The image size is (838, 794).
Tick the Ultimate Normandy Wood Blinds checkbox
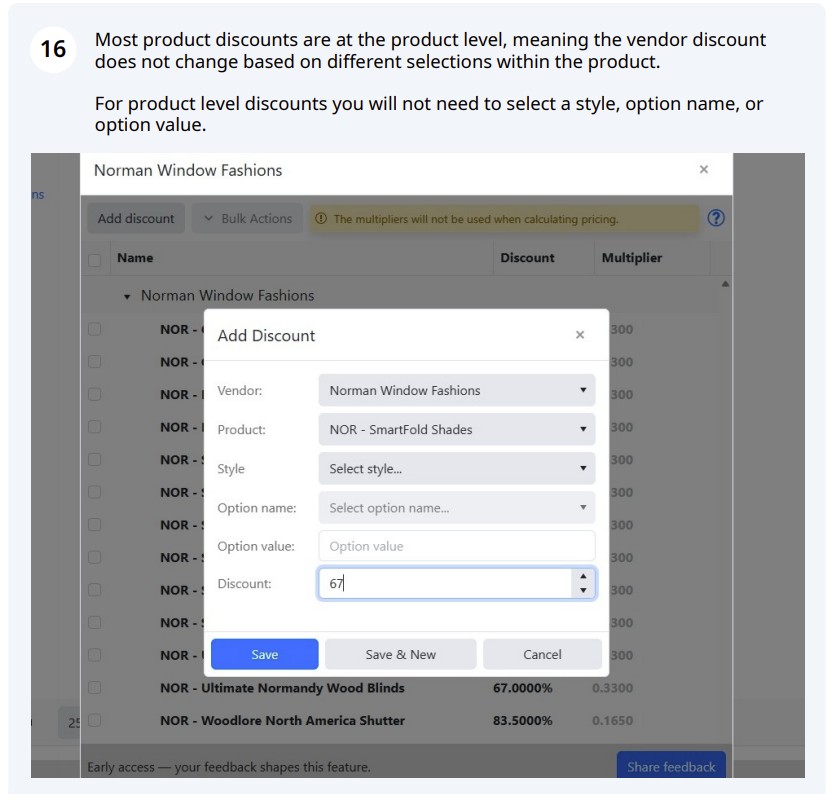[95, 688]
